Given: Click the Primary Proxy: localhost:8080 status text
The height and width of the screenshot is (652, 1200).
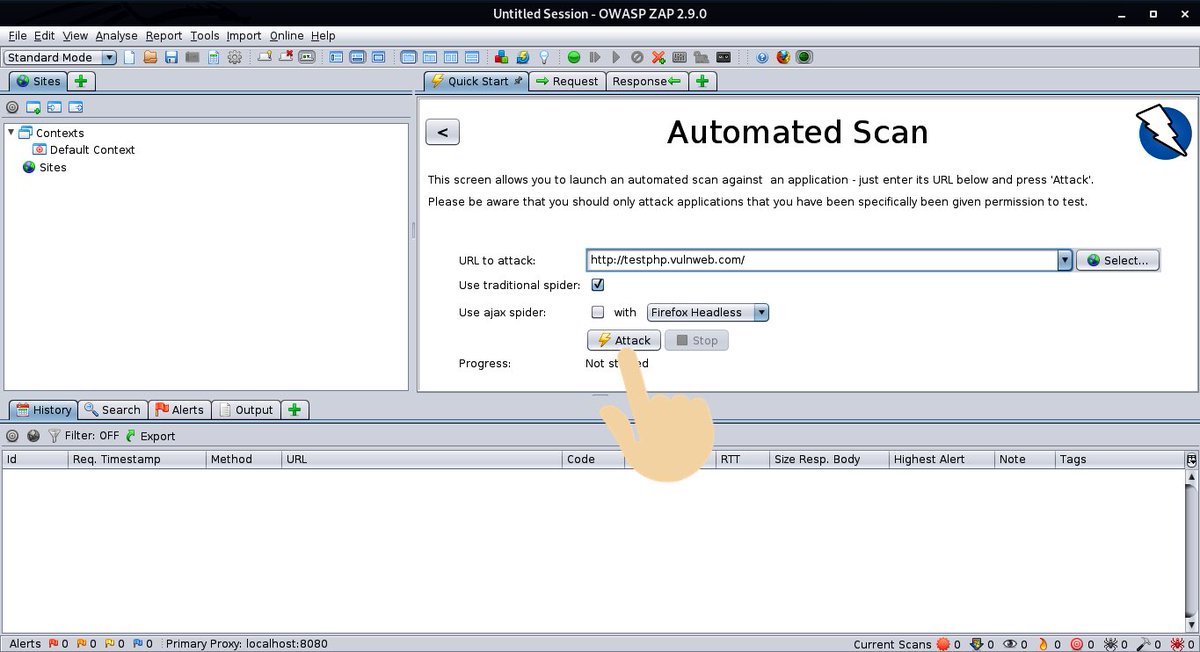Looking at the screenshot, I should [247, 644].
